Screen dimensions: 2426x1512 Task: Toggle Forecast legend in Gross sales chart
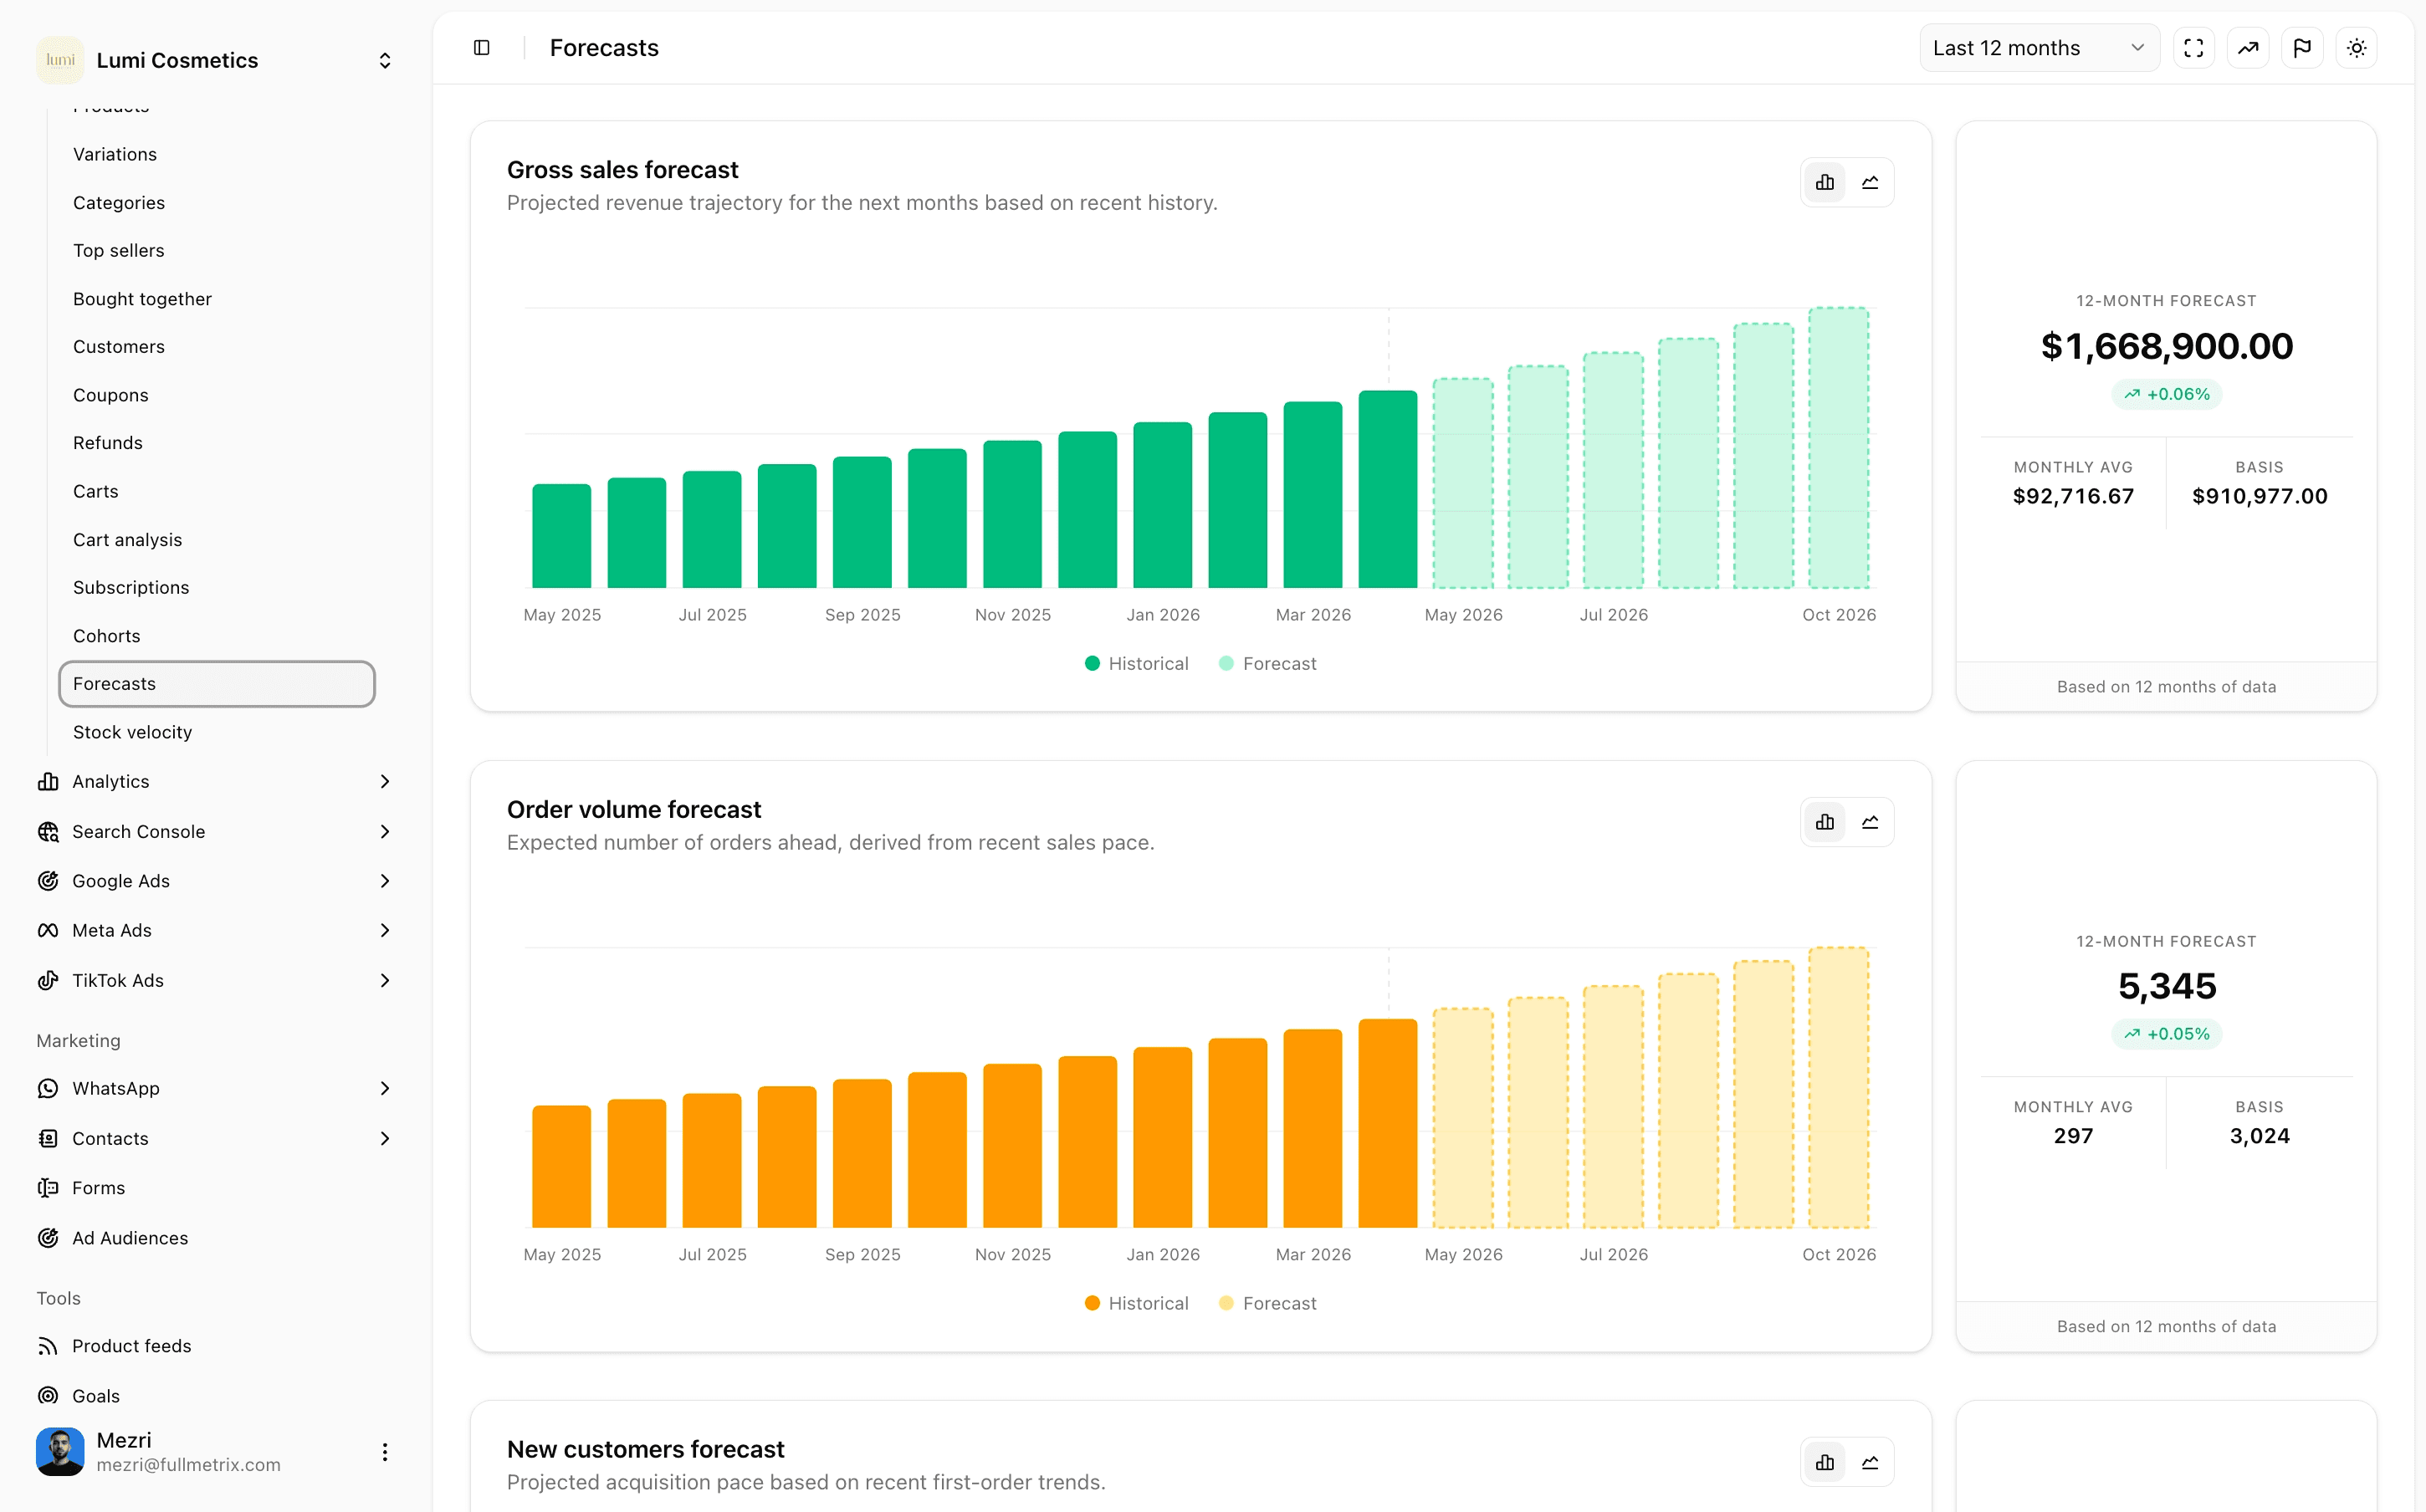click(x=1268, y=663)
